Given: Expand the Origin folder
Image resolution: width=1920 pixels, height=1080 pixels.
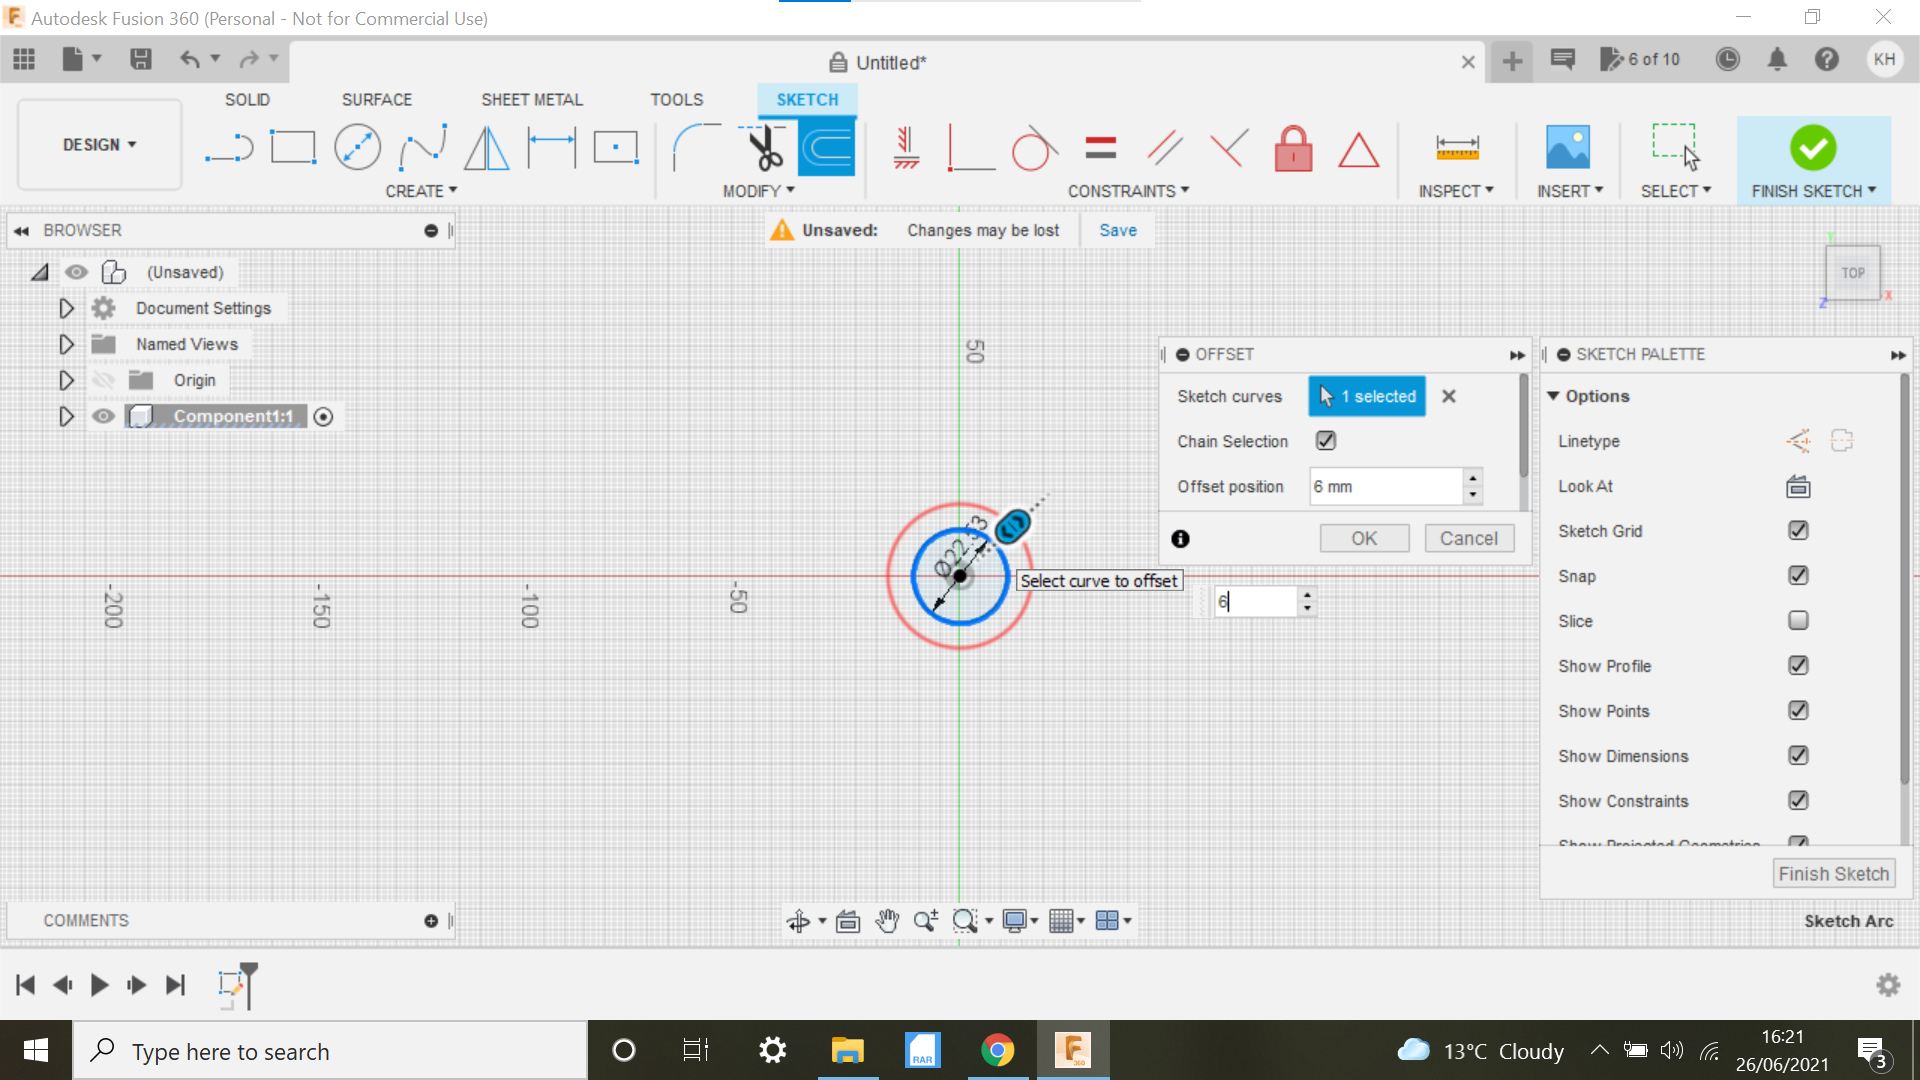Looking at the screenshot, I should [66, 380].
